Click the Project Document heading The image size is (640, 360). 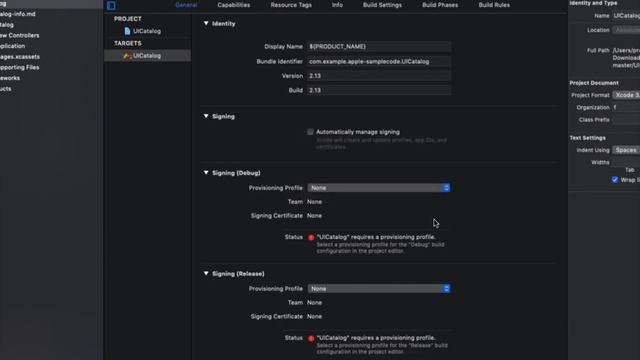[594, 83]
